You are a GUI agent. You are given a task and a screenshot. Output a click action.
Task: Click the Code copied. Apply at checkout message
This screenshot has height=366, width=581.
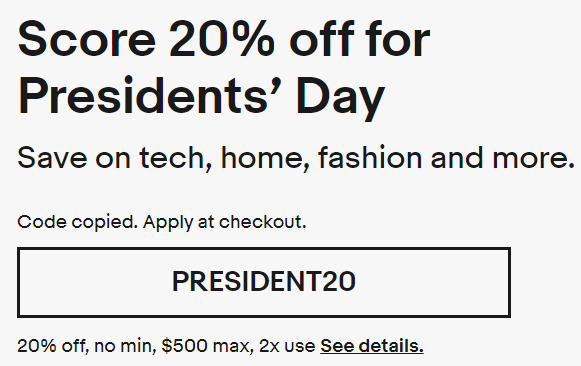tap(162, 222)
